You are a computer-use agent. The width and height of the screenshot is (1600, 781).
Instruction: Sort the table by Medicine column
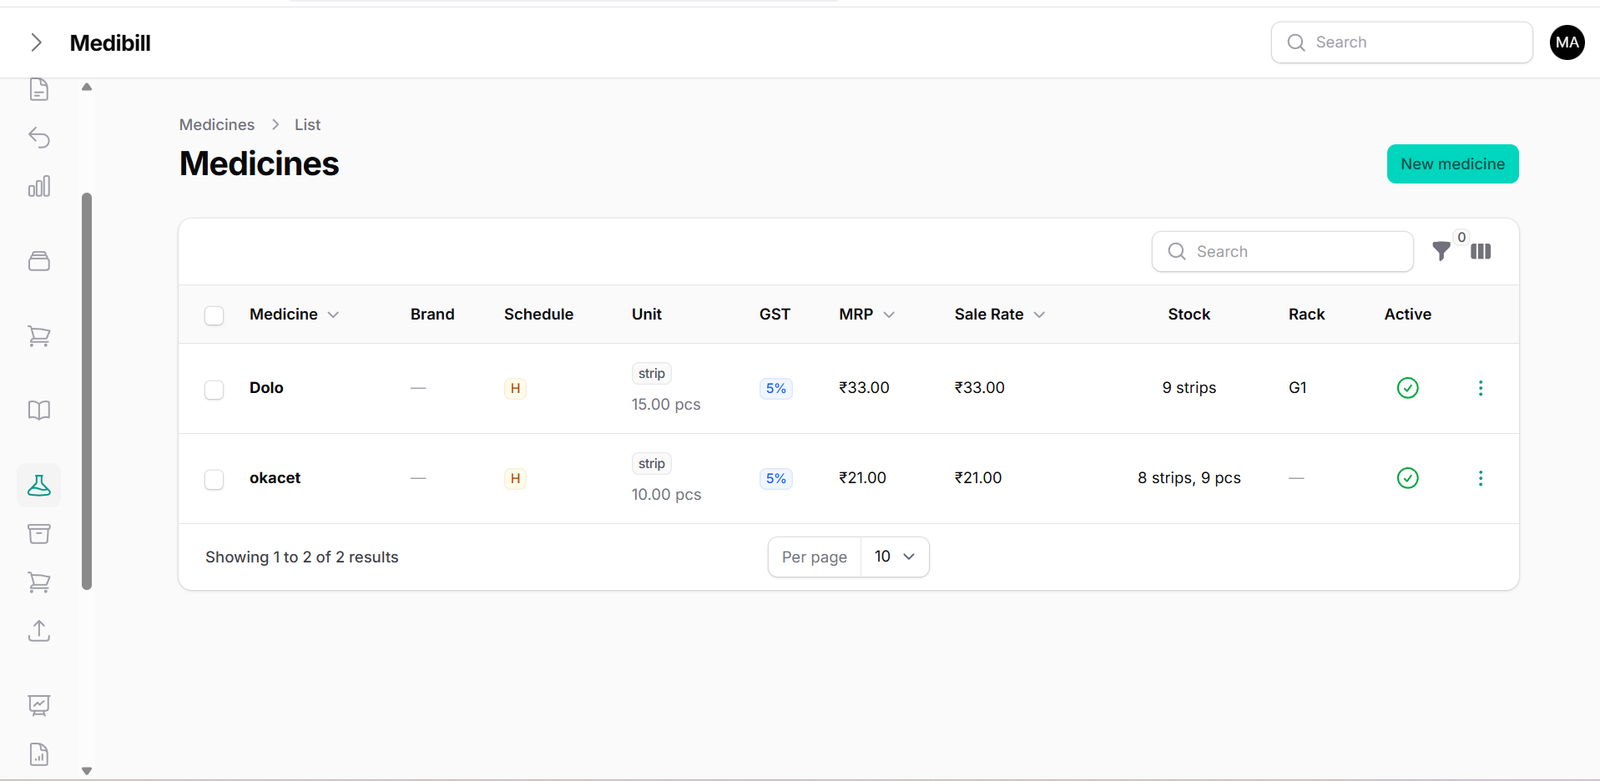tap(294, 314)
